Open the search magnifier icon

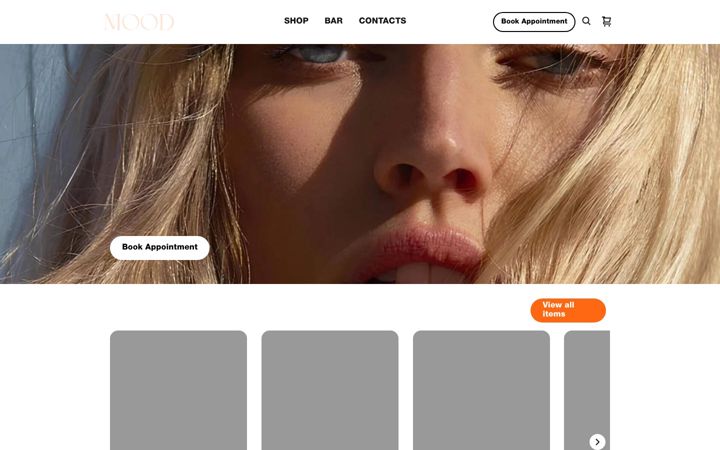586,21
